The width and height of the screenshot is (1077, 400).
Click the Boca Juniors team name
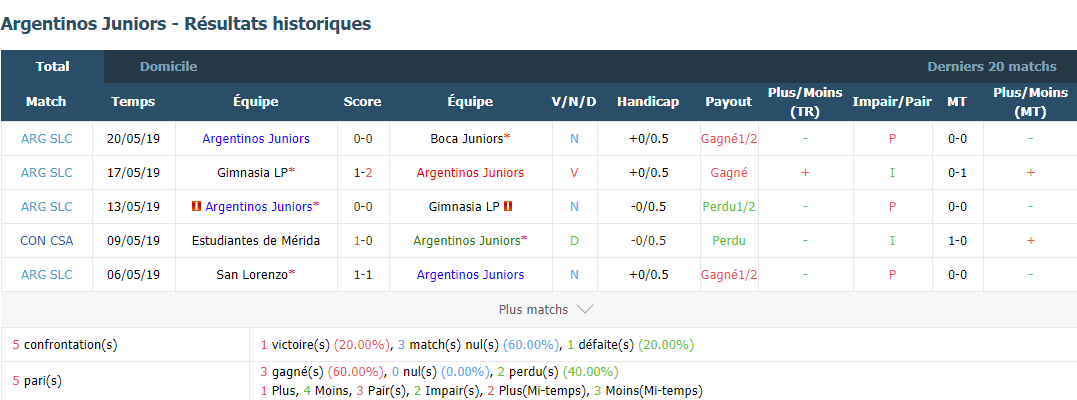coord(467,138)
